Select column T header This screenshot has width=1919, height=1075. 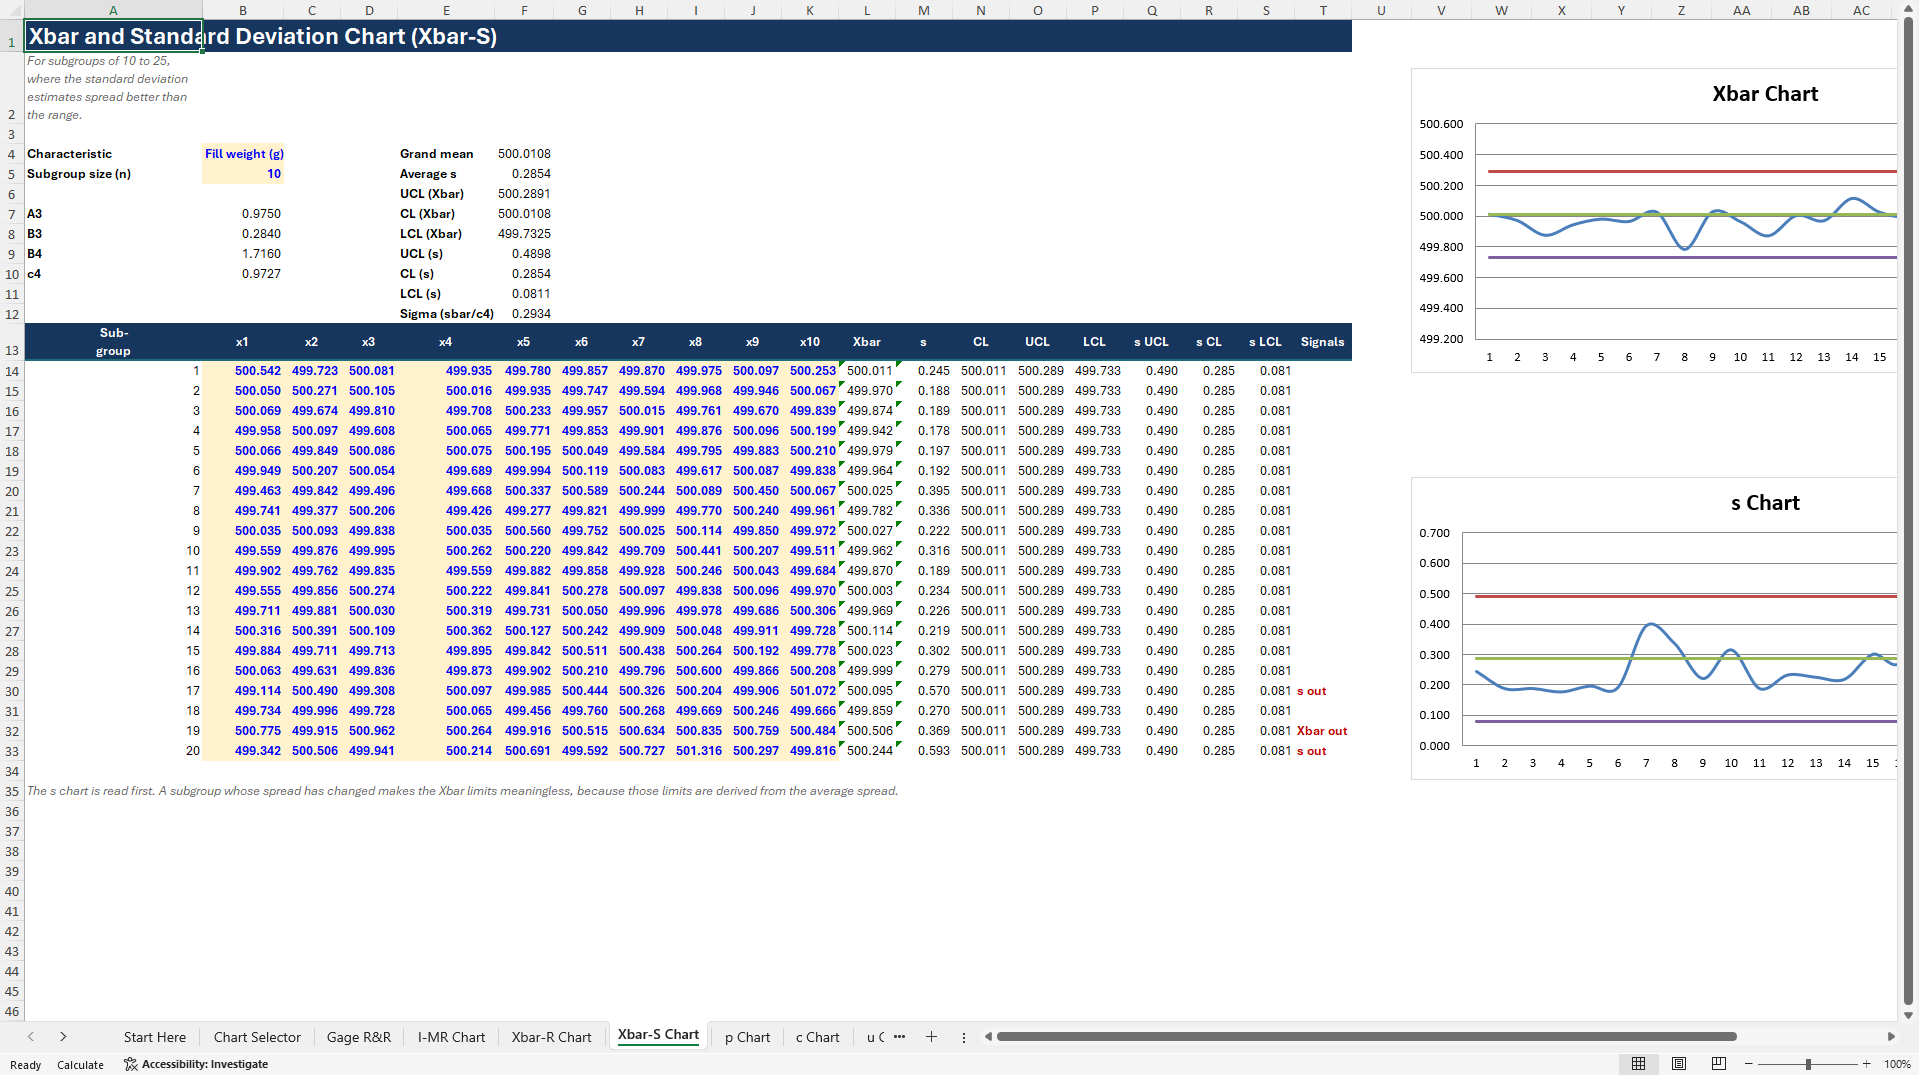(1323, 10)
